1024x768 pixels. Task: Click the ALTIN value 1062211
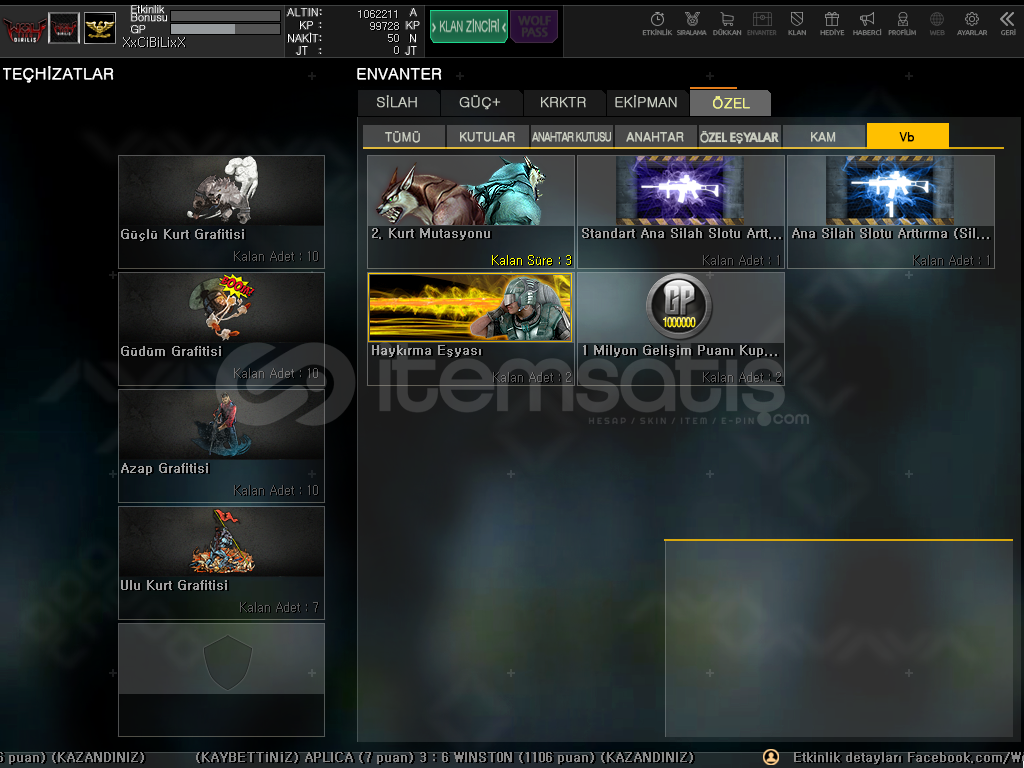click(377, 14)
